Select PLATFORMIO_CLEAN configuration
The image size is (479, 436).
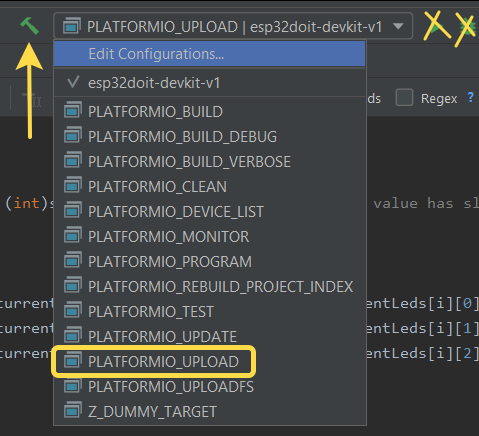(209, 186)
